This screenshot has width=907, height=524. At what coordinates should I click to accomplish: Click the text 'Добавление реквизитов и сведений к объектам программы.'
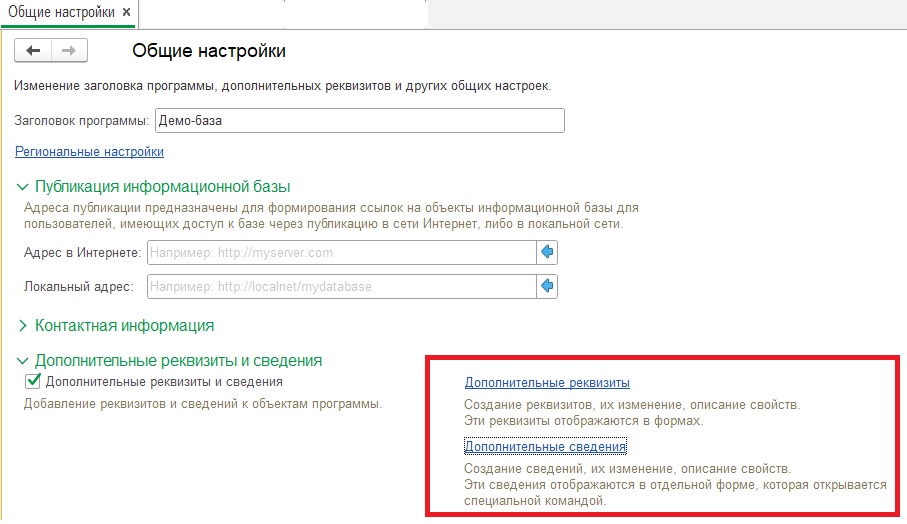tap(203, 404)
